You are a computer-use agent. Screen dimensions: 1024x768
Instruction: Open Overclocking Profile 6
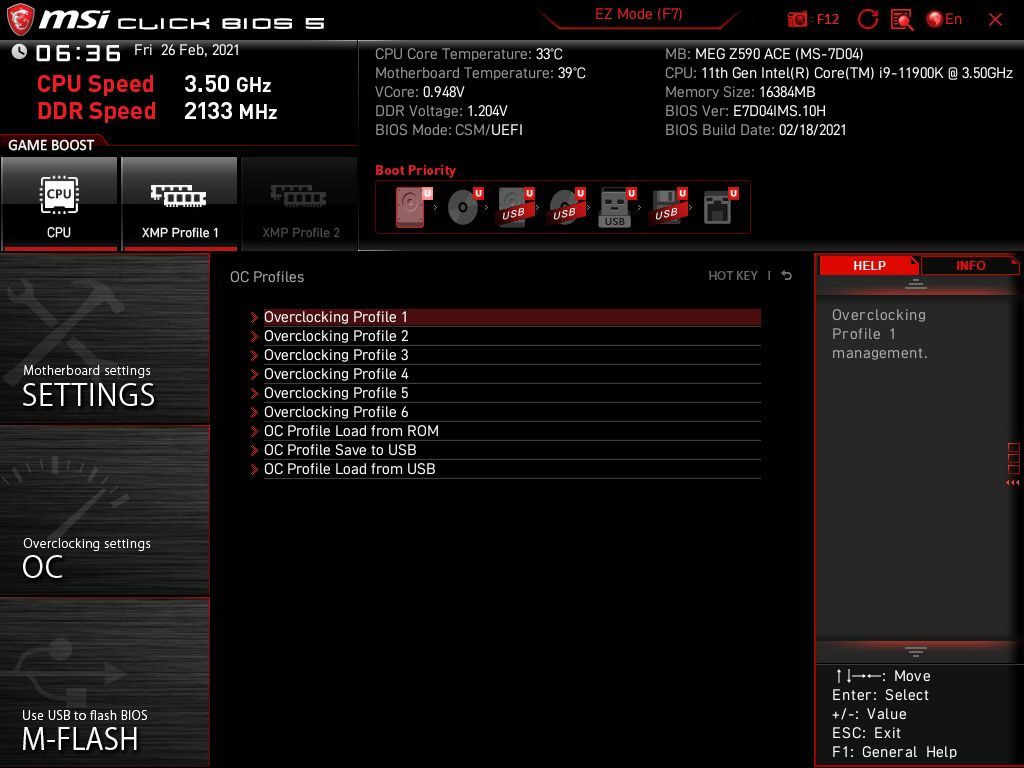coord(512,412)
